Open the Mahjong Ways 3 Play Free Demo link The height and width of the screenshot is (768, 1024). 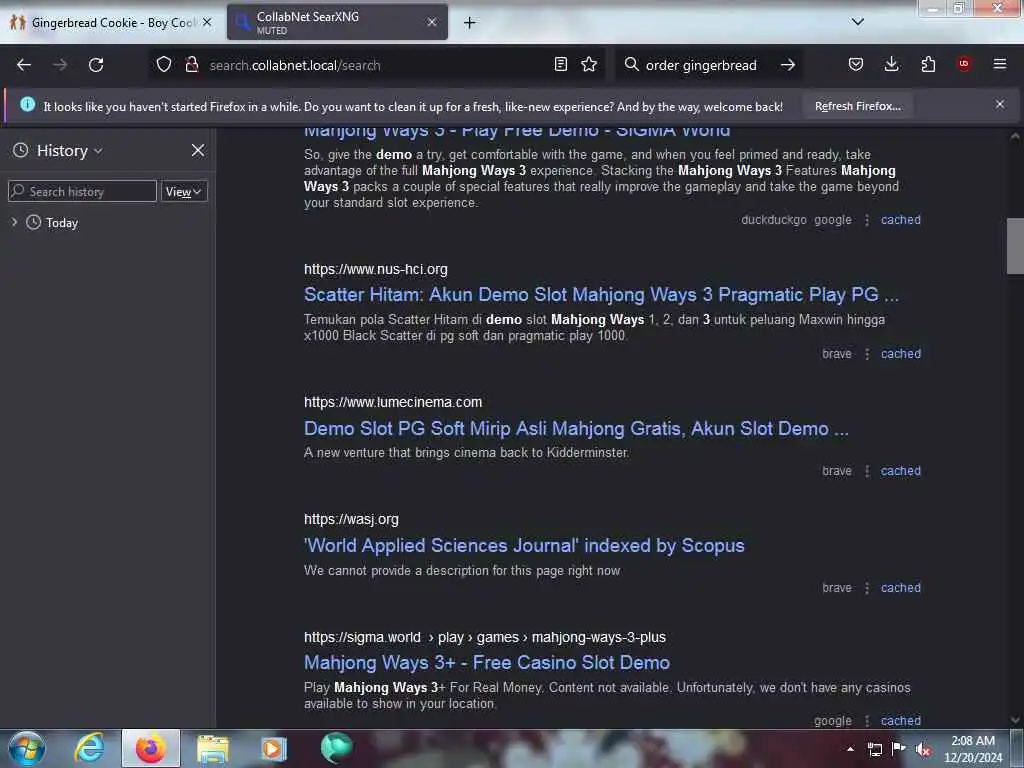coord(517,131)
